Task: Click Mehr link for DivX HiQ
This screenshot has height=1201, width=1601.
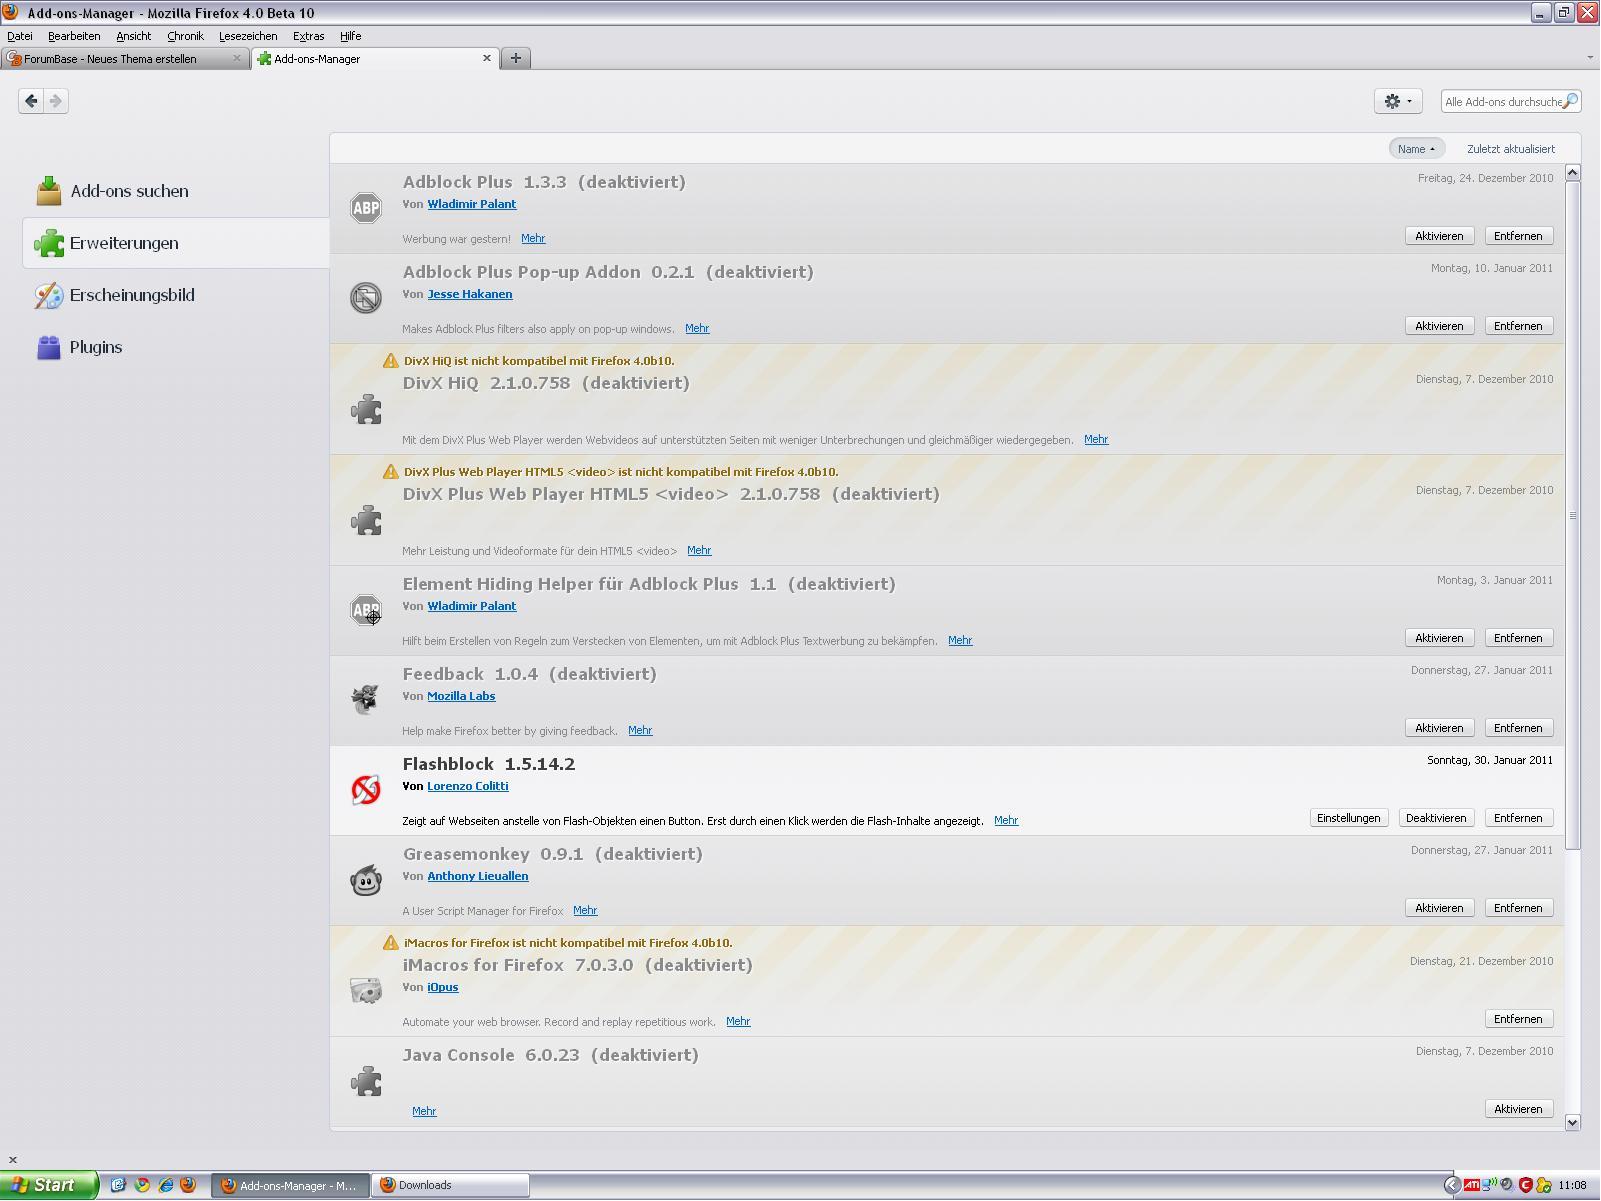Action: coord(1096,439)
